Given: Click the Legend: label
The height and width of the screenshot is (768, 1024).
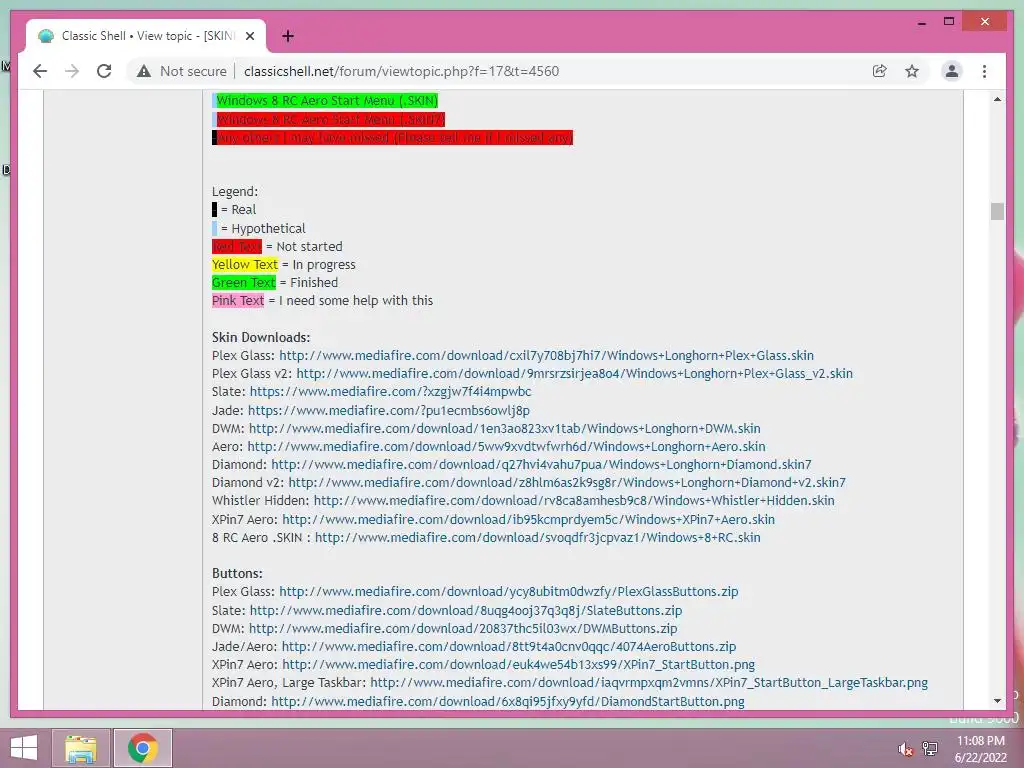Looking at the screenshot, I should point(235,191).
